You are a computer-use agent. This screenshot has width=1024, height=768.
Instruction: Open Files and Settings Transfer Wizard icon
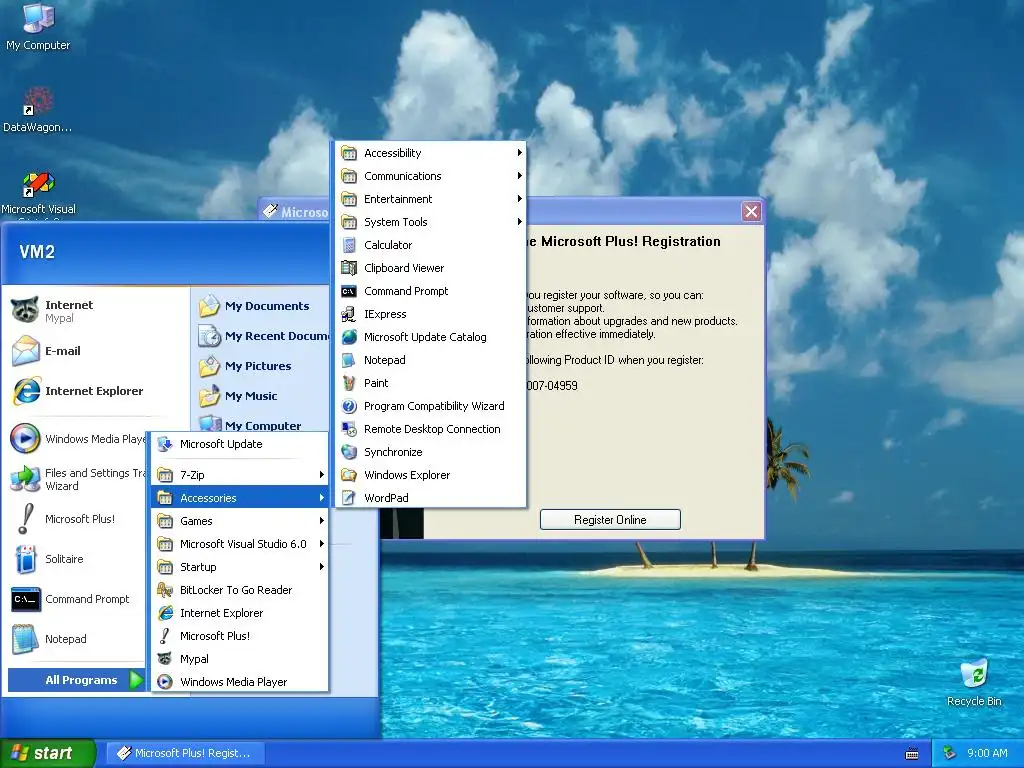tap(25, 479)
